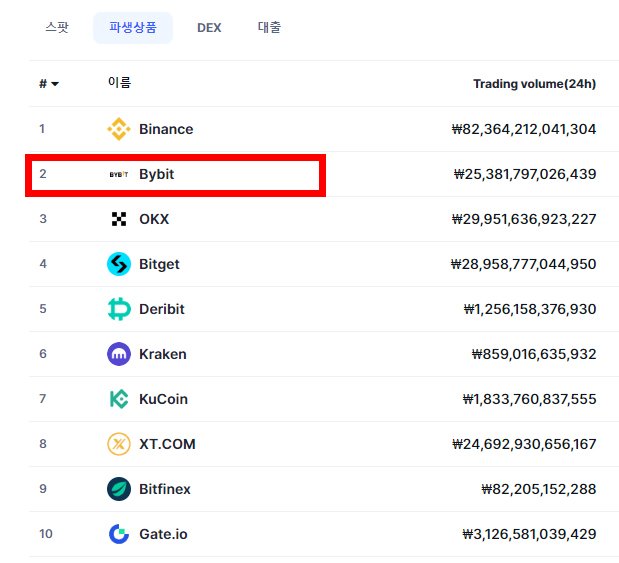Click the Kraken logo icon
The image size is (619, 563).
pyautogui.click(x=118, y=354)
